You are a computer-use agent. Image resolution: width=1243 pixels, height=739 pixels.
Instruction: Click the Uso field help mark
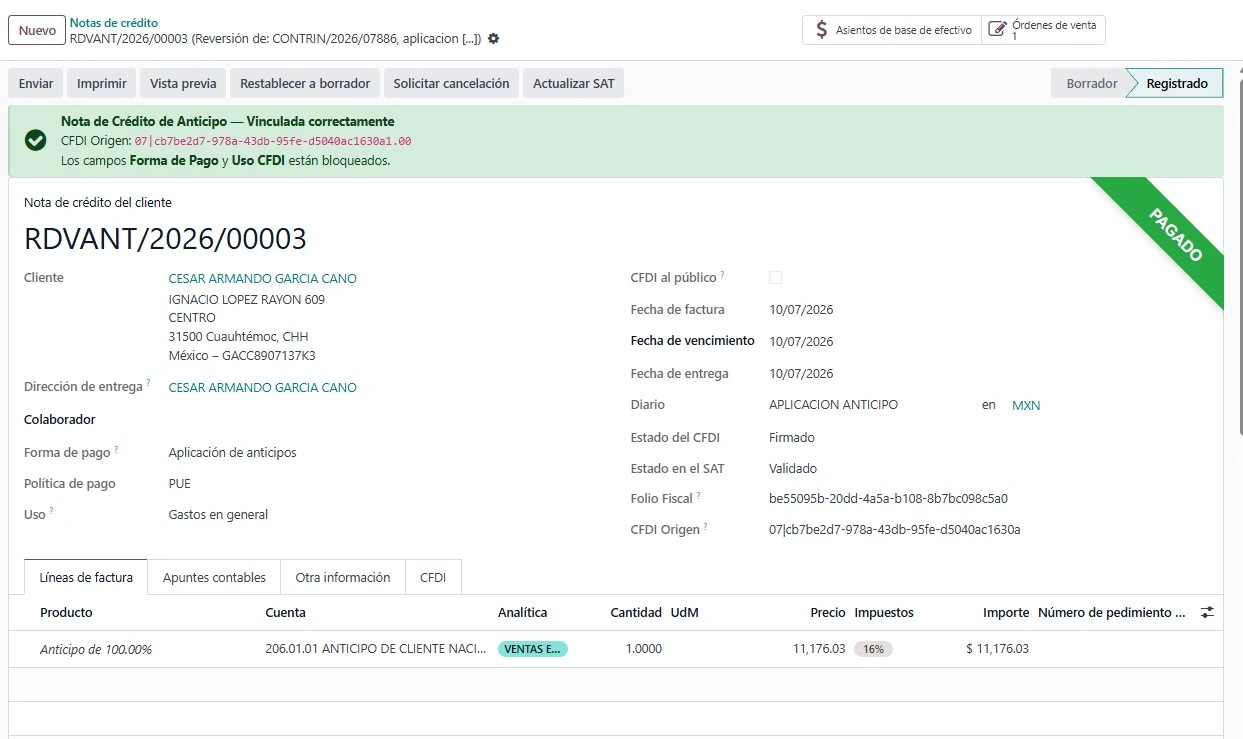tap(52, 512)
